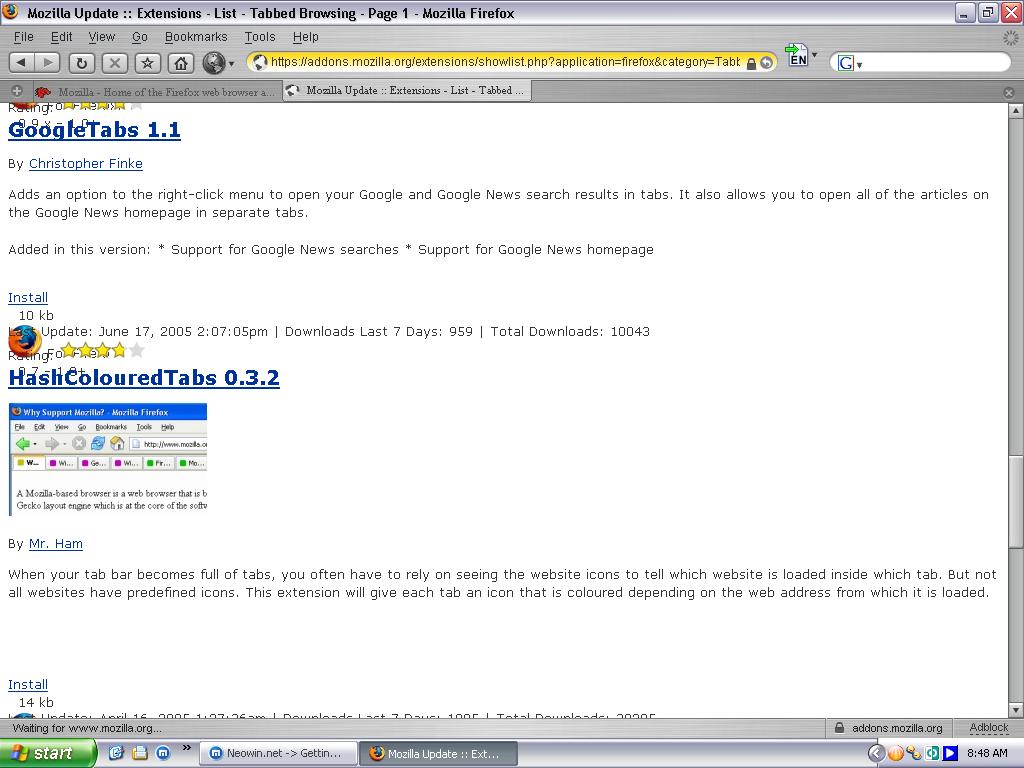Viewport: 1024px width, 768px height.
Task: Open the GoogleTabs 1.1 extension link
Action: (94, 129)
